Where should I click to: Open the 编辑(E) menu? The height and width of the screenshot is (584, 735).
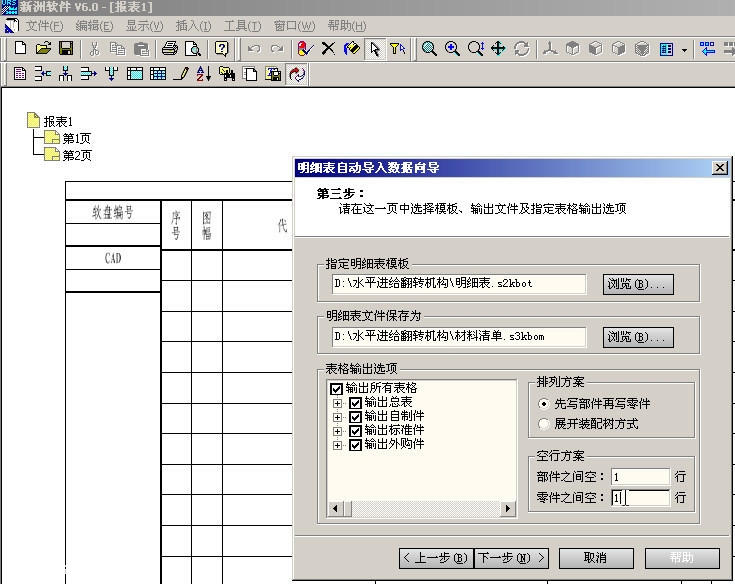[94, 26]
